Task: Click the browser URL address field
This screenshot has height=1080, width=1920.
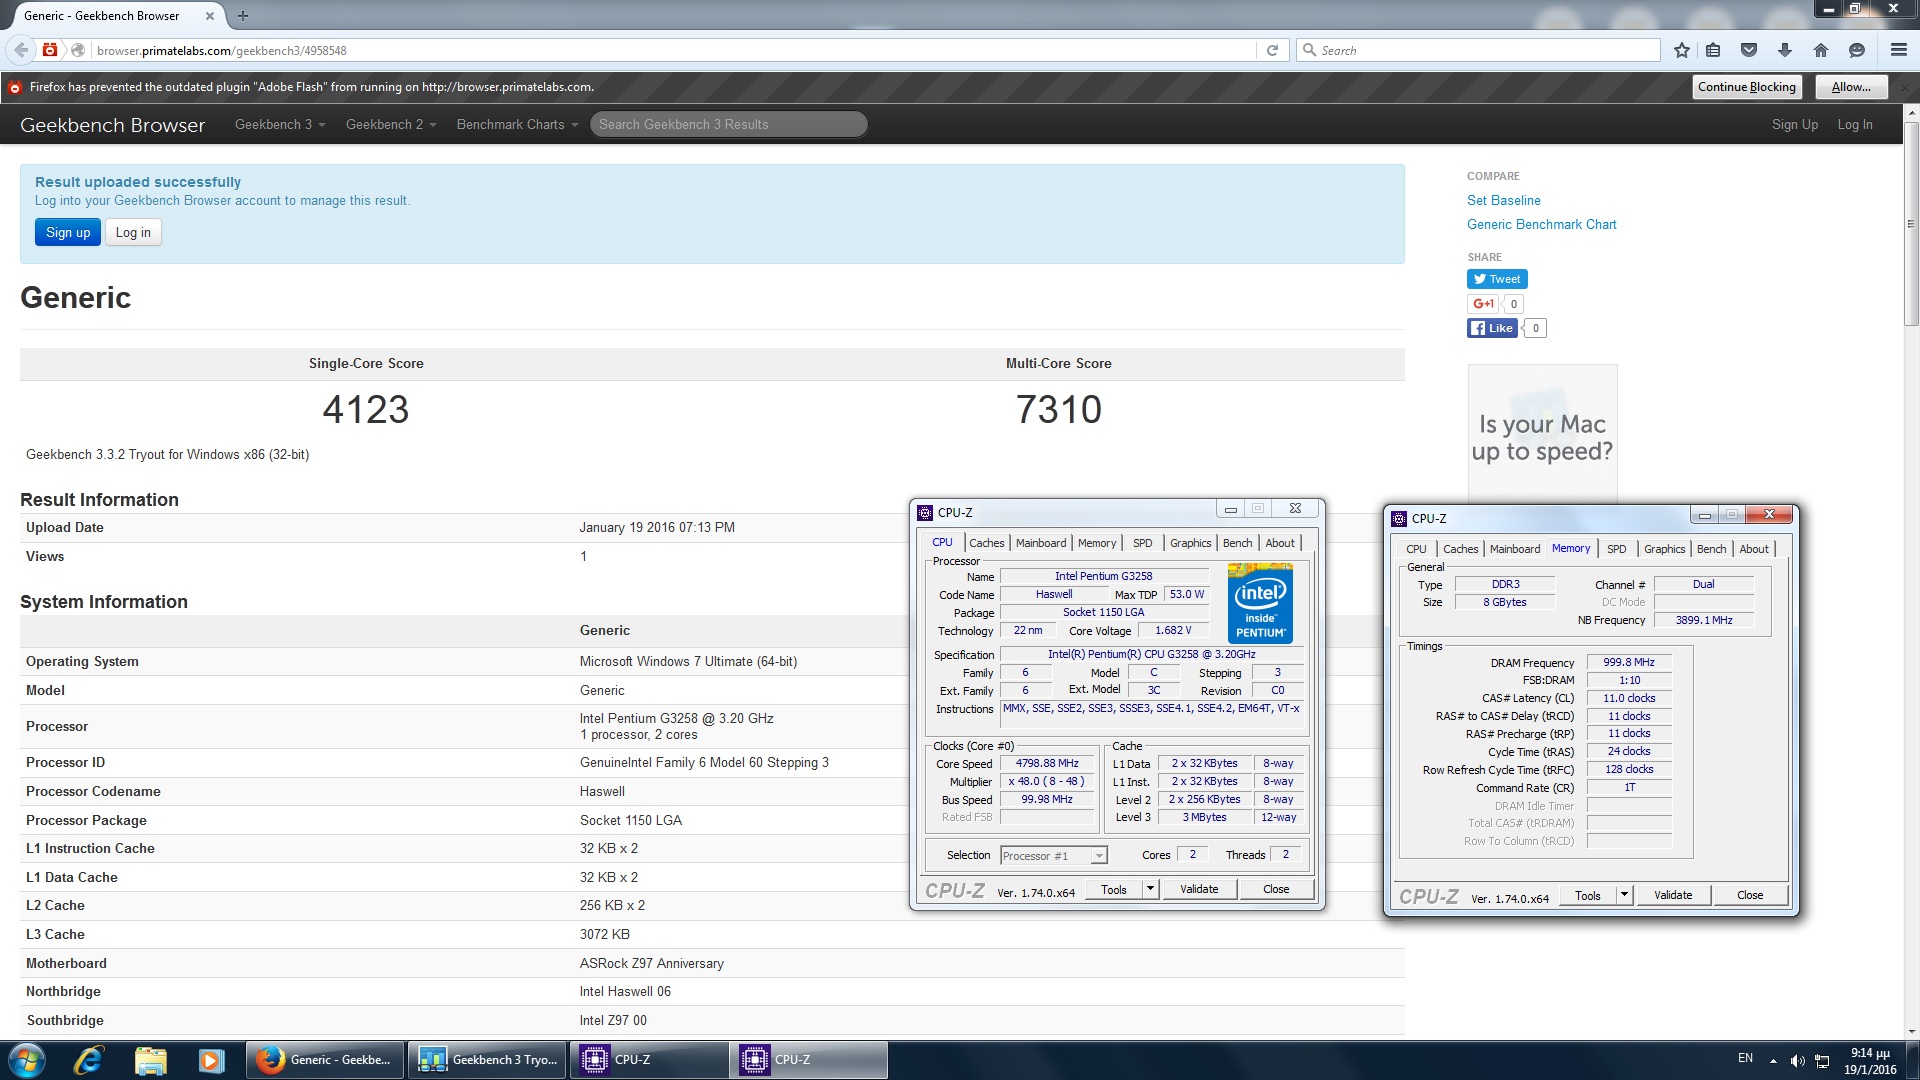Action: [675, 50]
